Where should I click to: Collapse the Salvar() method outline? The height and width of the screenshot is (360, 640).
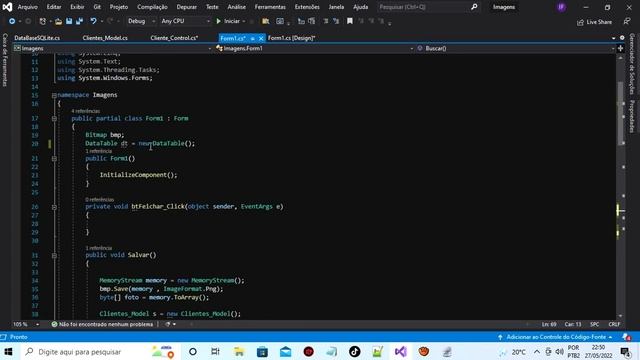(54, 256)
